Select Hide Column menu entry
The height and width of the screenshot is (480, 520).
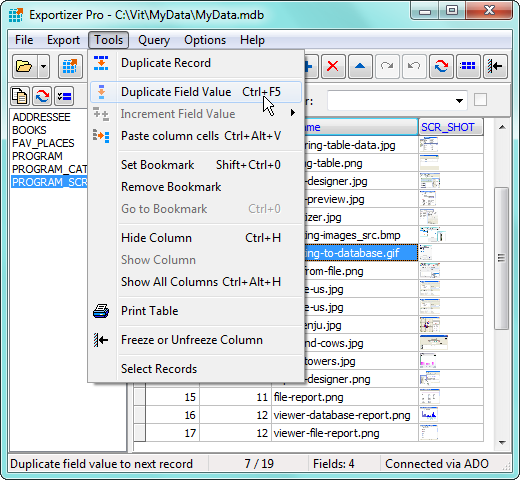coord(196,238)
